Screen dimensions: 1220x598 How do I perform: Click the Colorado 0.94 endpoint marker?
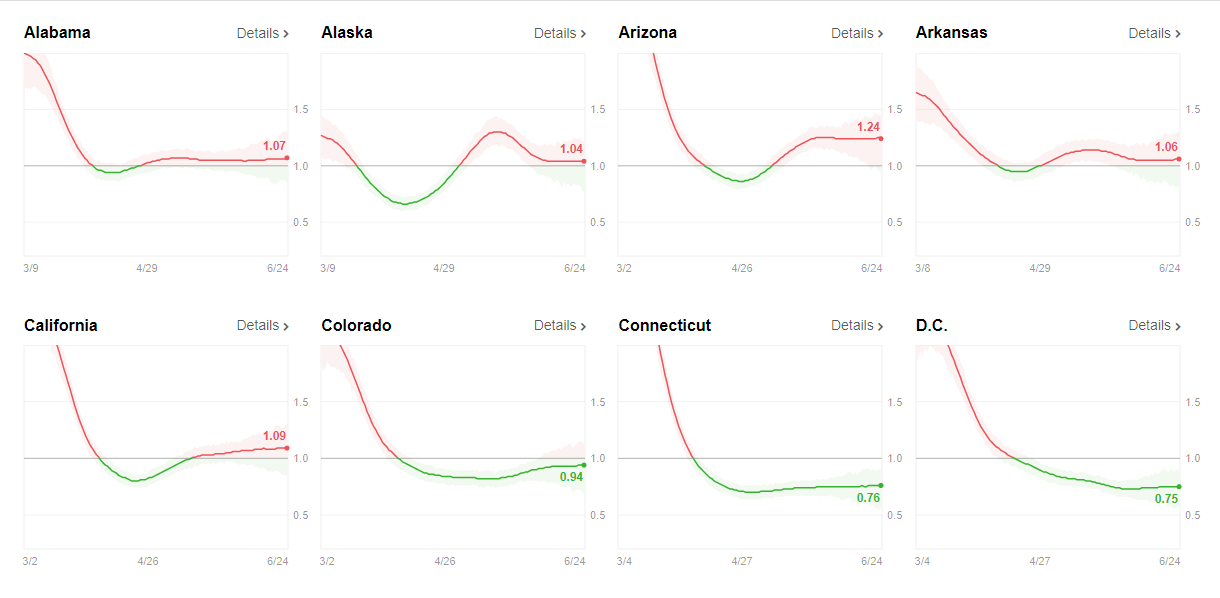pos(584,465)
